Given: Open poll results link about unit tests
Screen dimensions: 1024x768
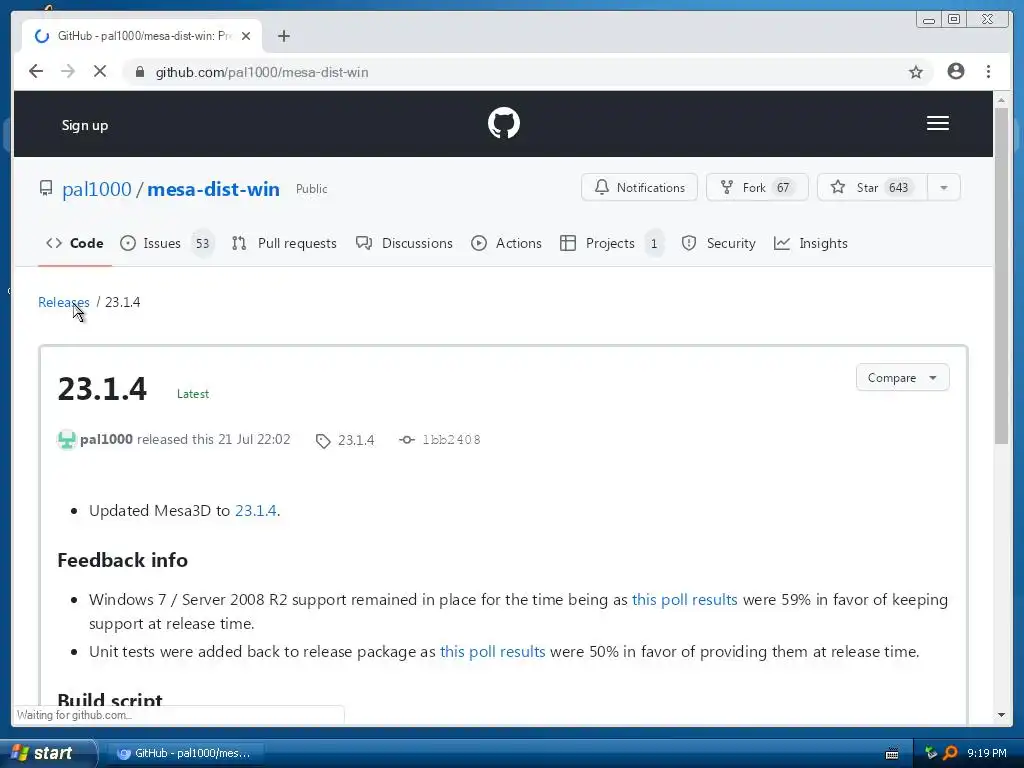Looking at the screenshot, I should (x=492, y=652).
